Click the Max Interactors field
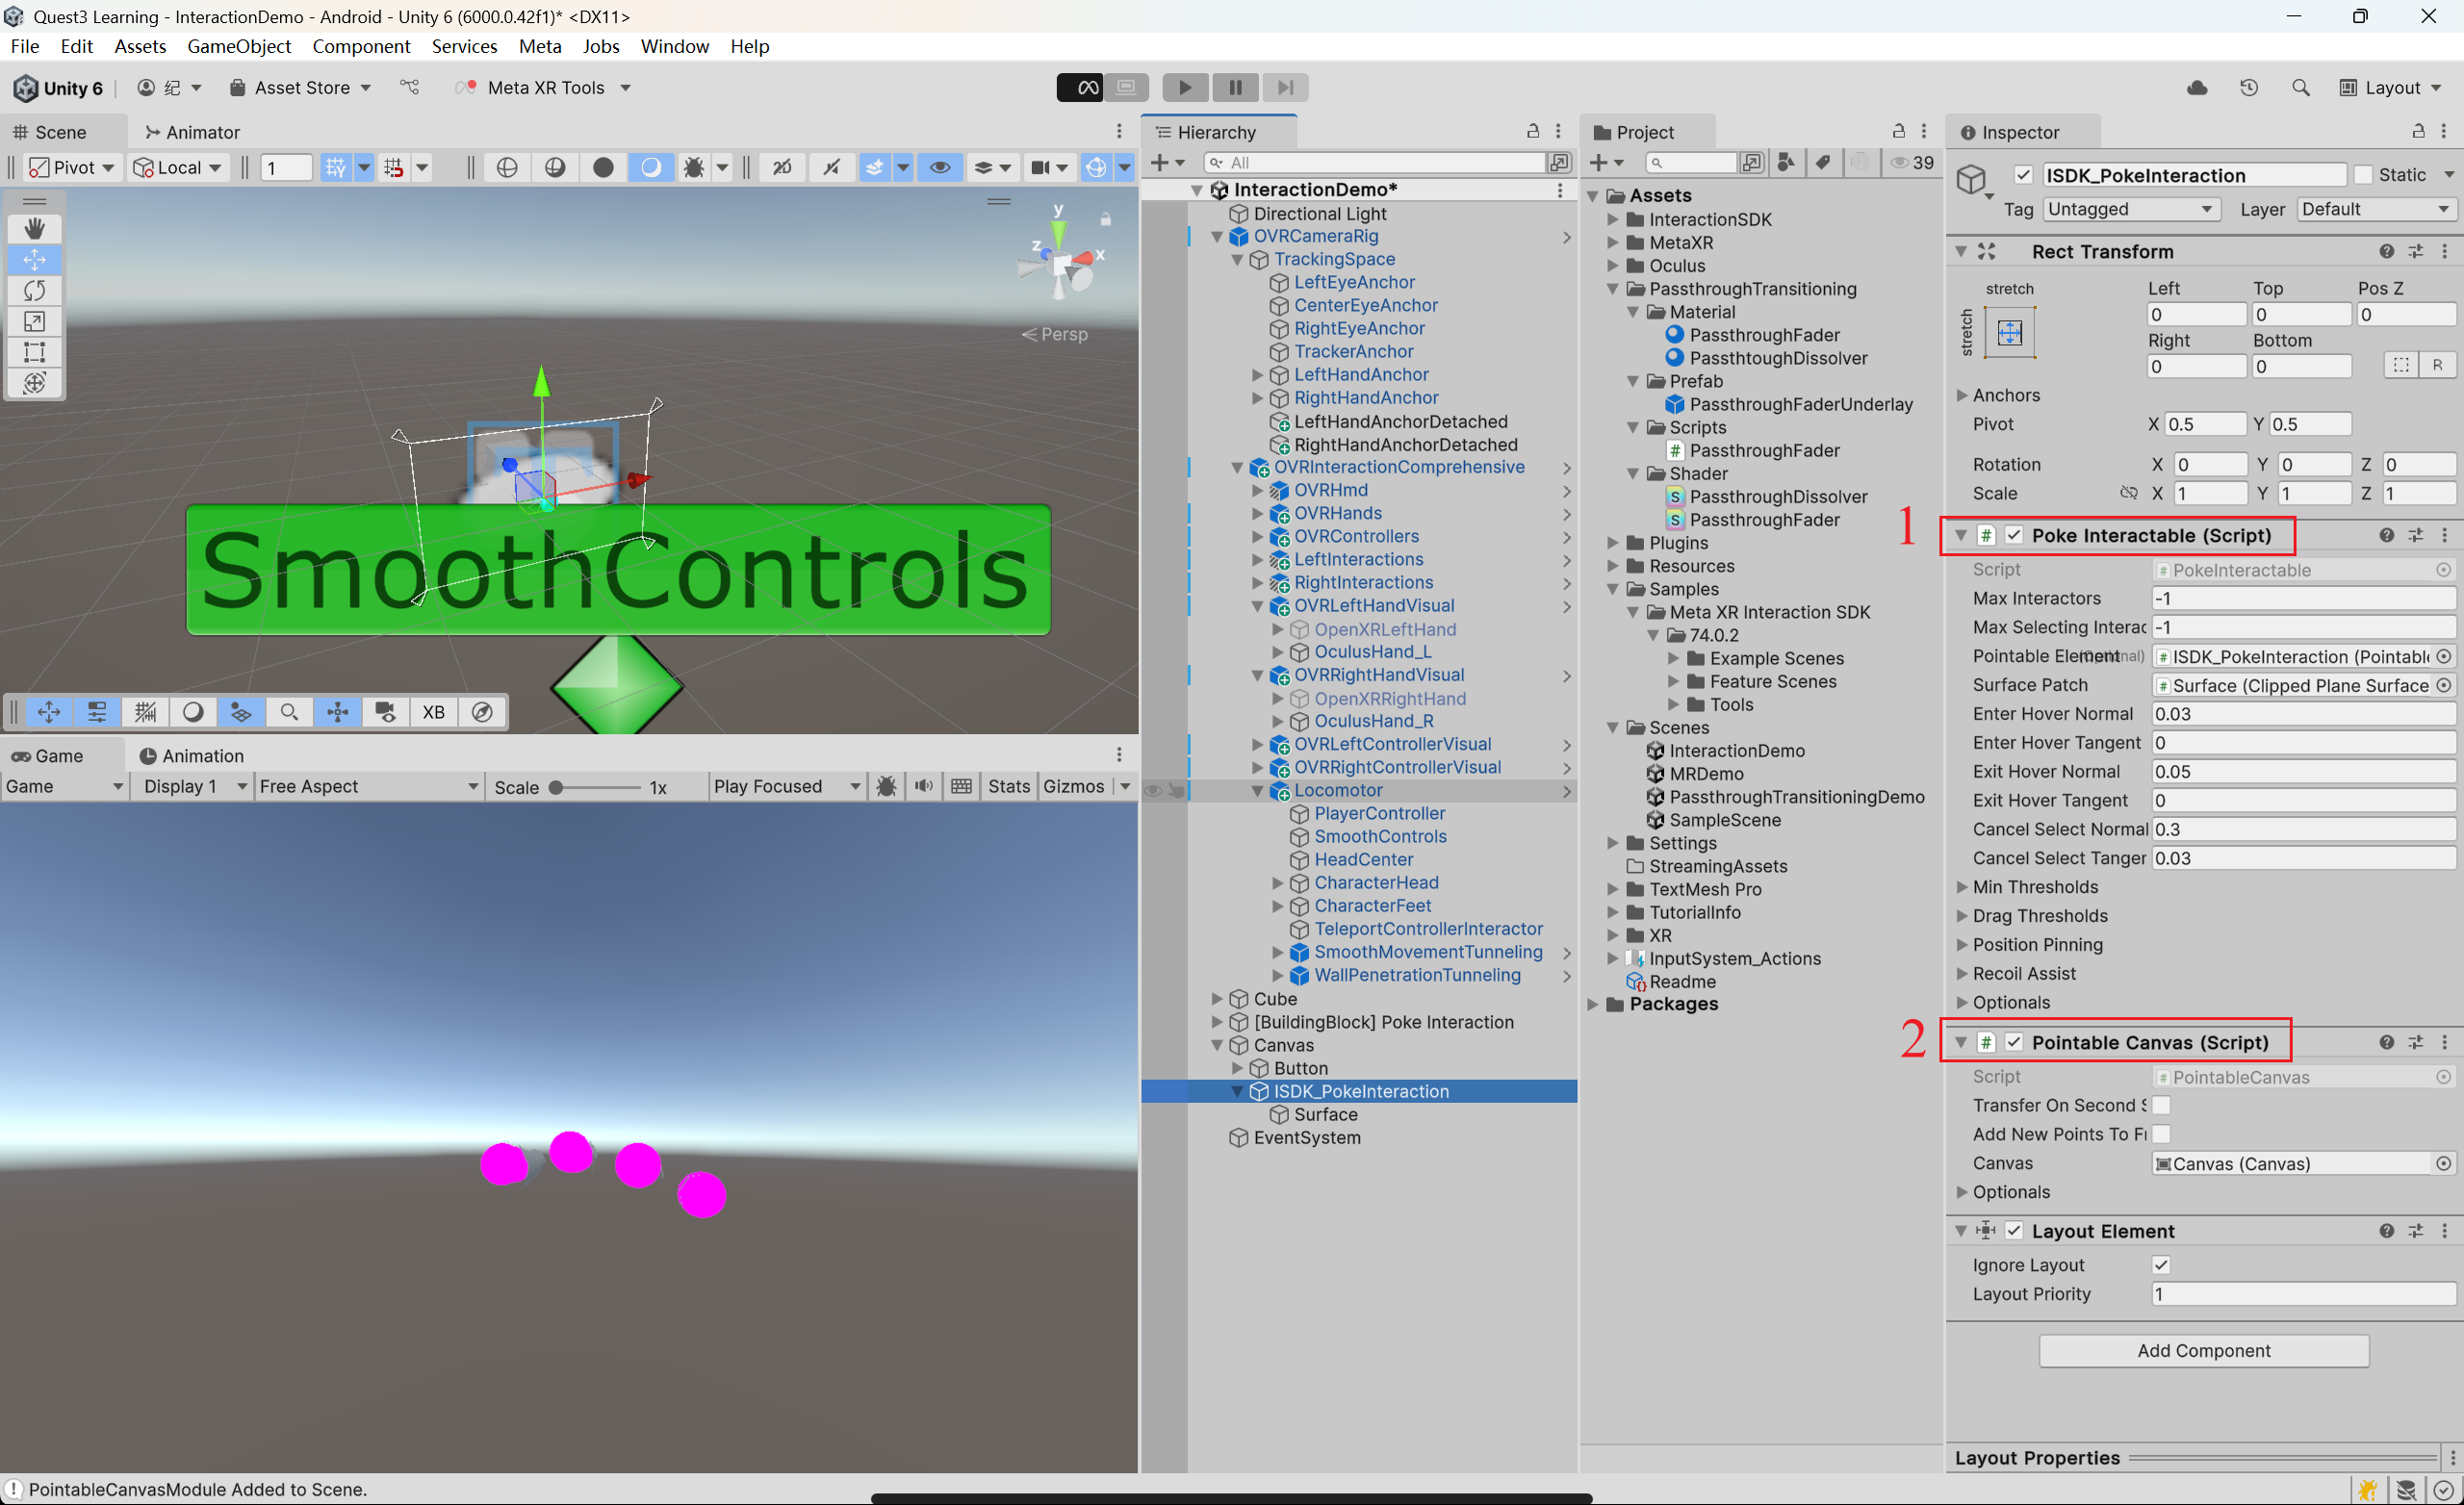2464x1505 pixels. click(x=2304, y=599)
